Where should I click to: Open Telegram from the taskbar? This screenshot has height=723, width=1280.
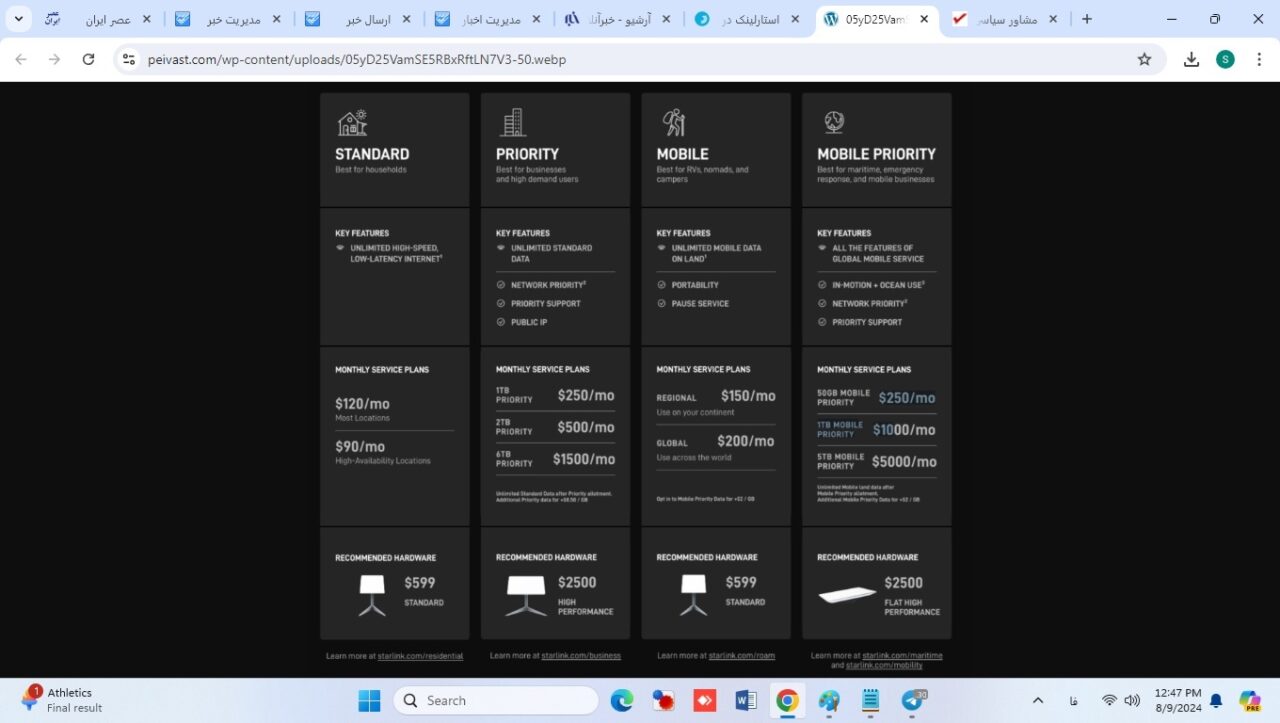tap(912, 700)
